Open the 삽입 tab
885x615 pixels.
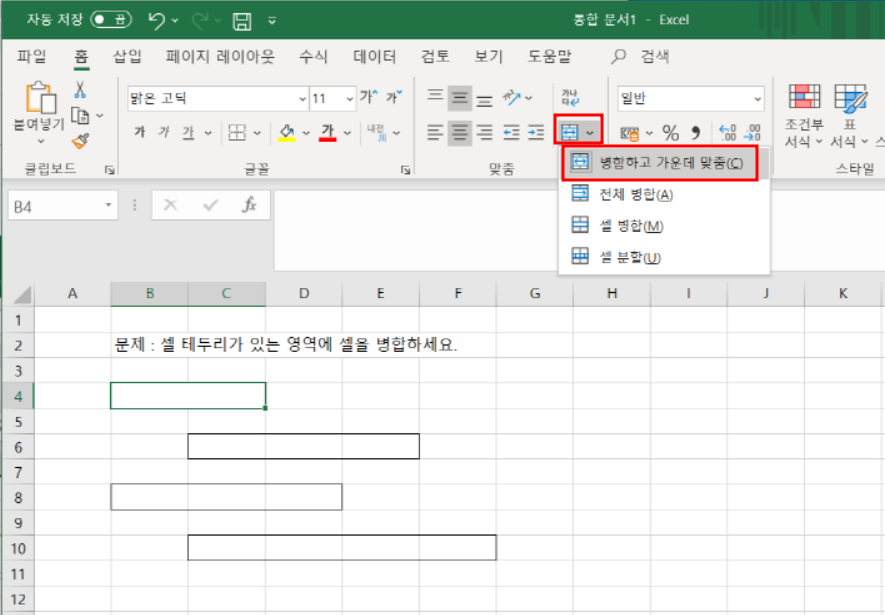click(127, 56)
